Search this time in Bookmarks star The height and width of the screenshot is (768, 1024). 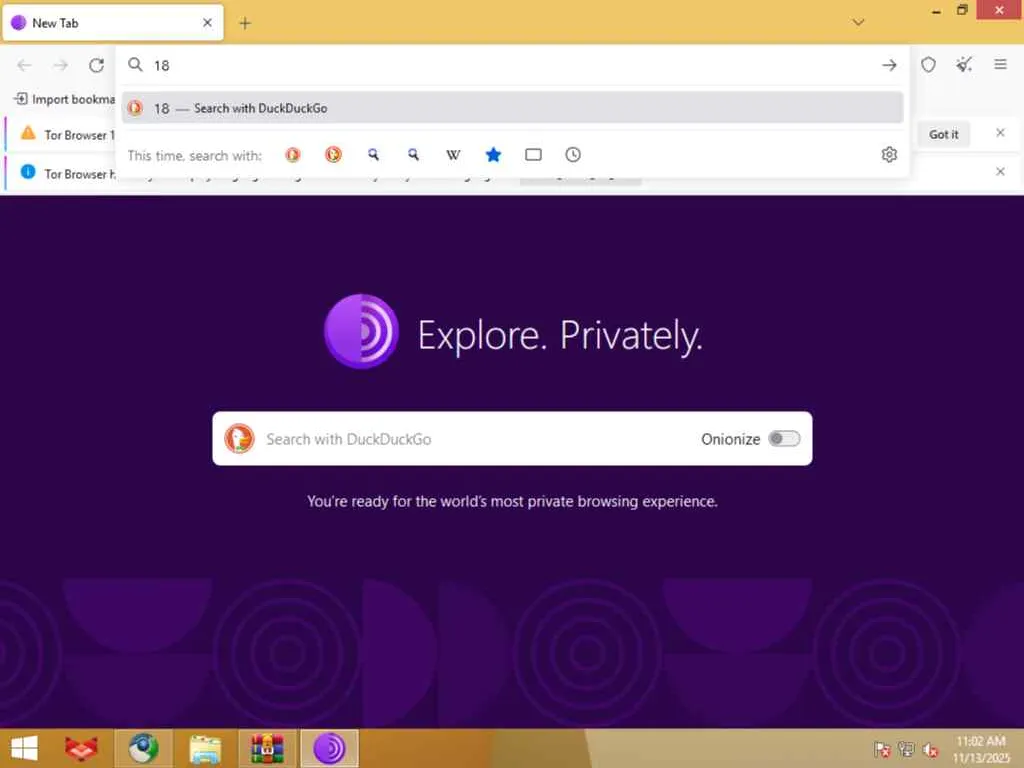493,155
